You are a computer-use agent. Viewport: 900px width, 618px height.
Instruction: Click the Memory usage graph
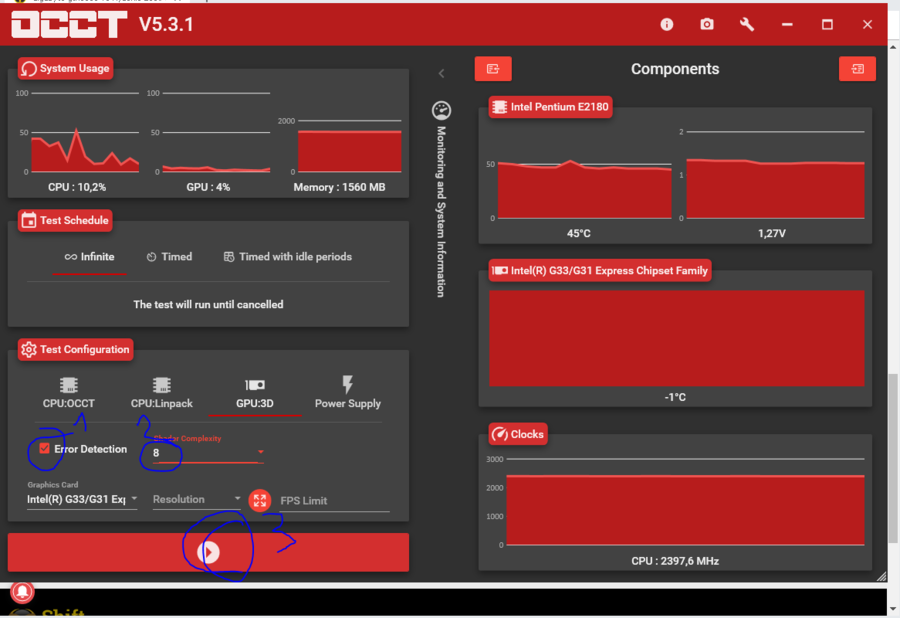[x=348, y=146]
